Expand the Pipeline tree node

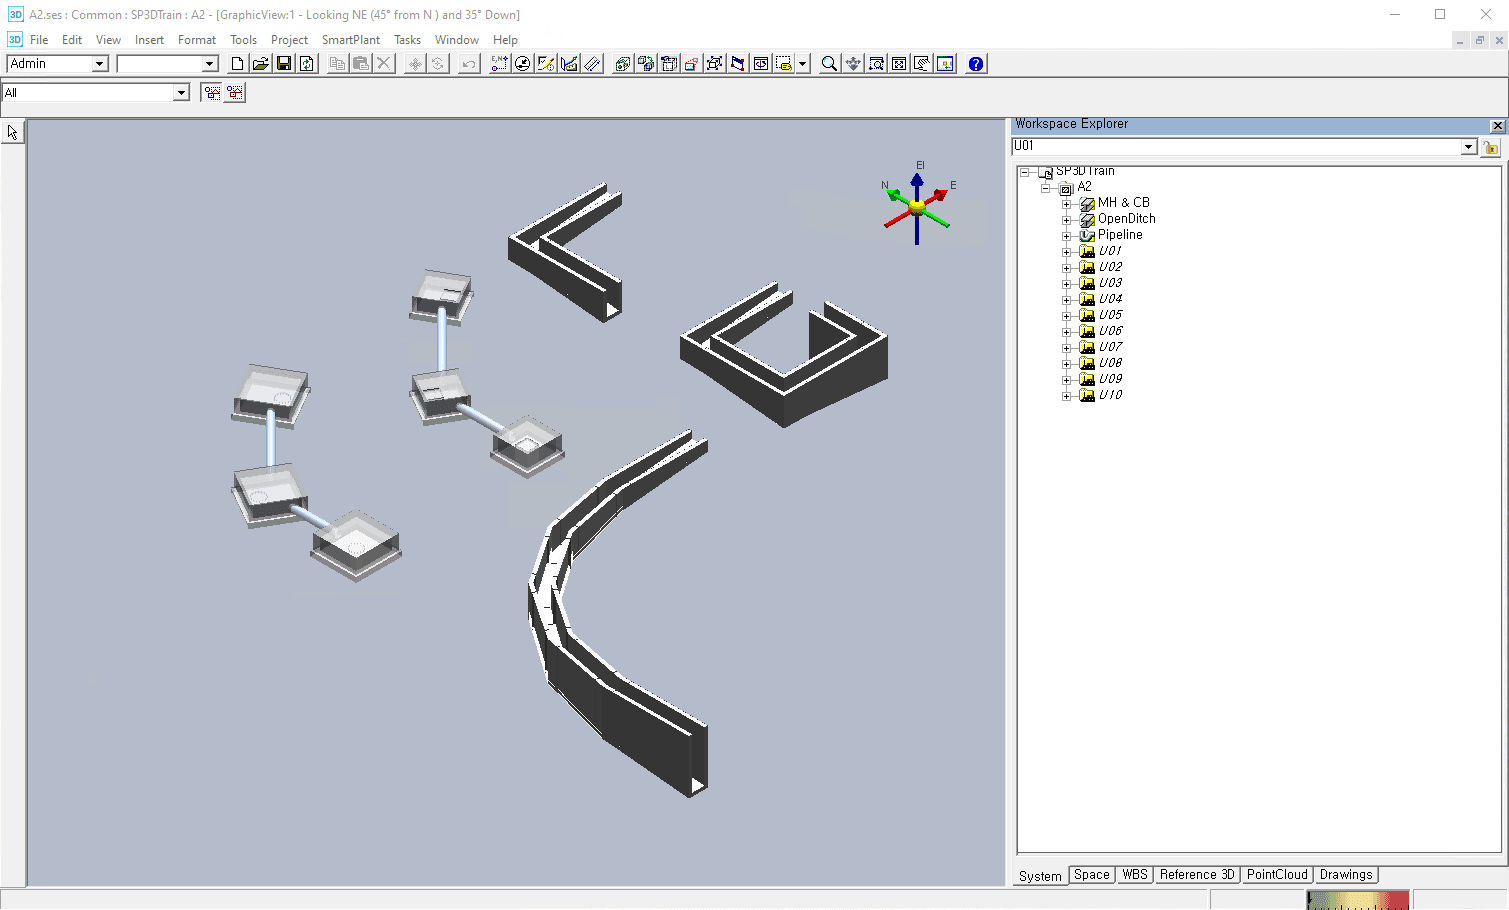pos(1066,234)
